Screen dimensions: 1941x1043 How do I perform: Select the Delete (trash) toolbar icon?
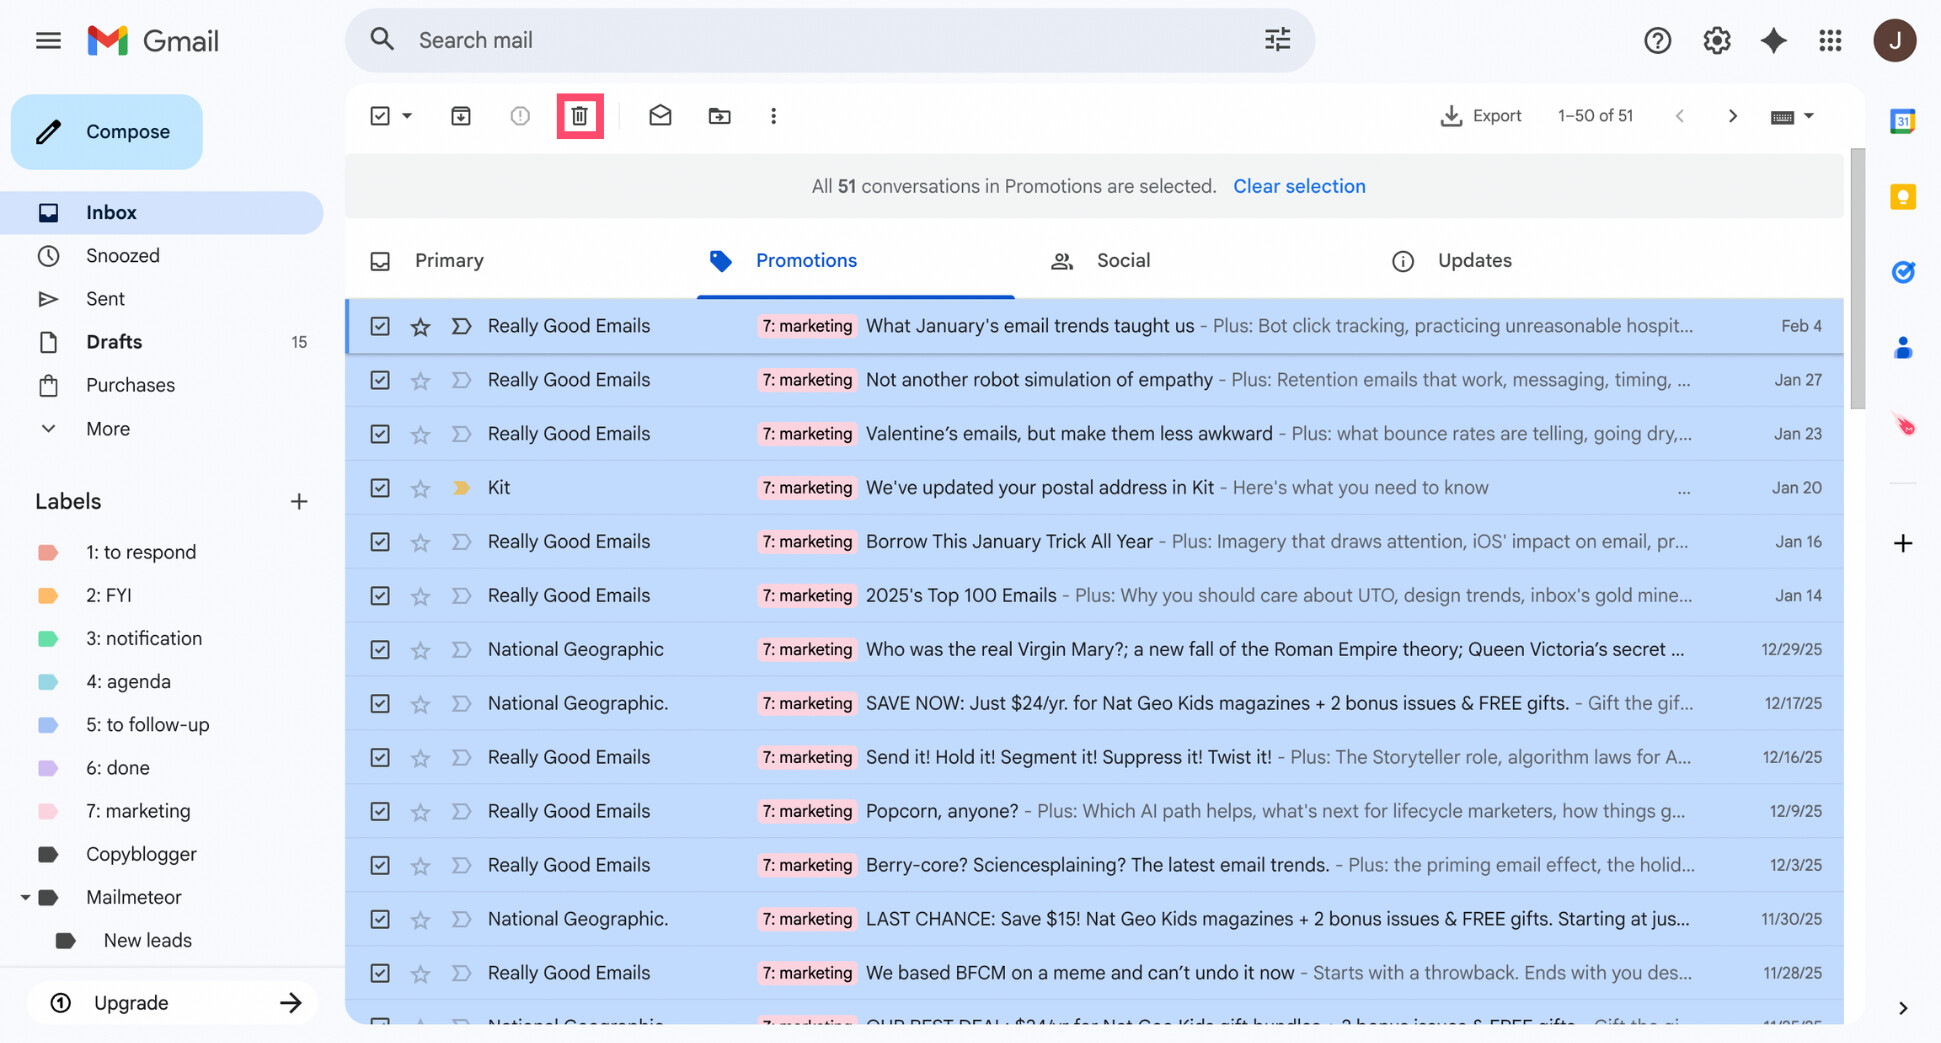(x=580, y=116)
